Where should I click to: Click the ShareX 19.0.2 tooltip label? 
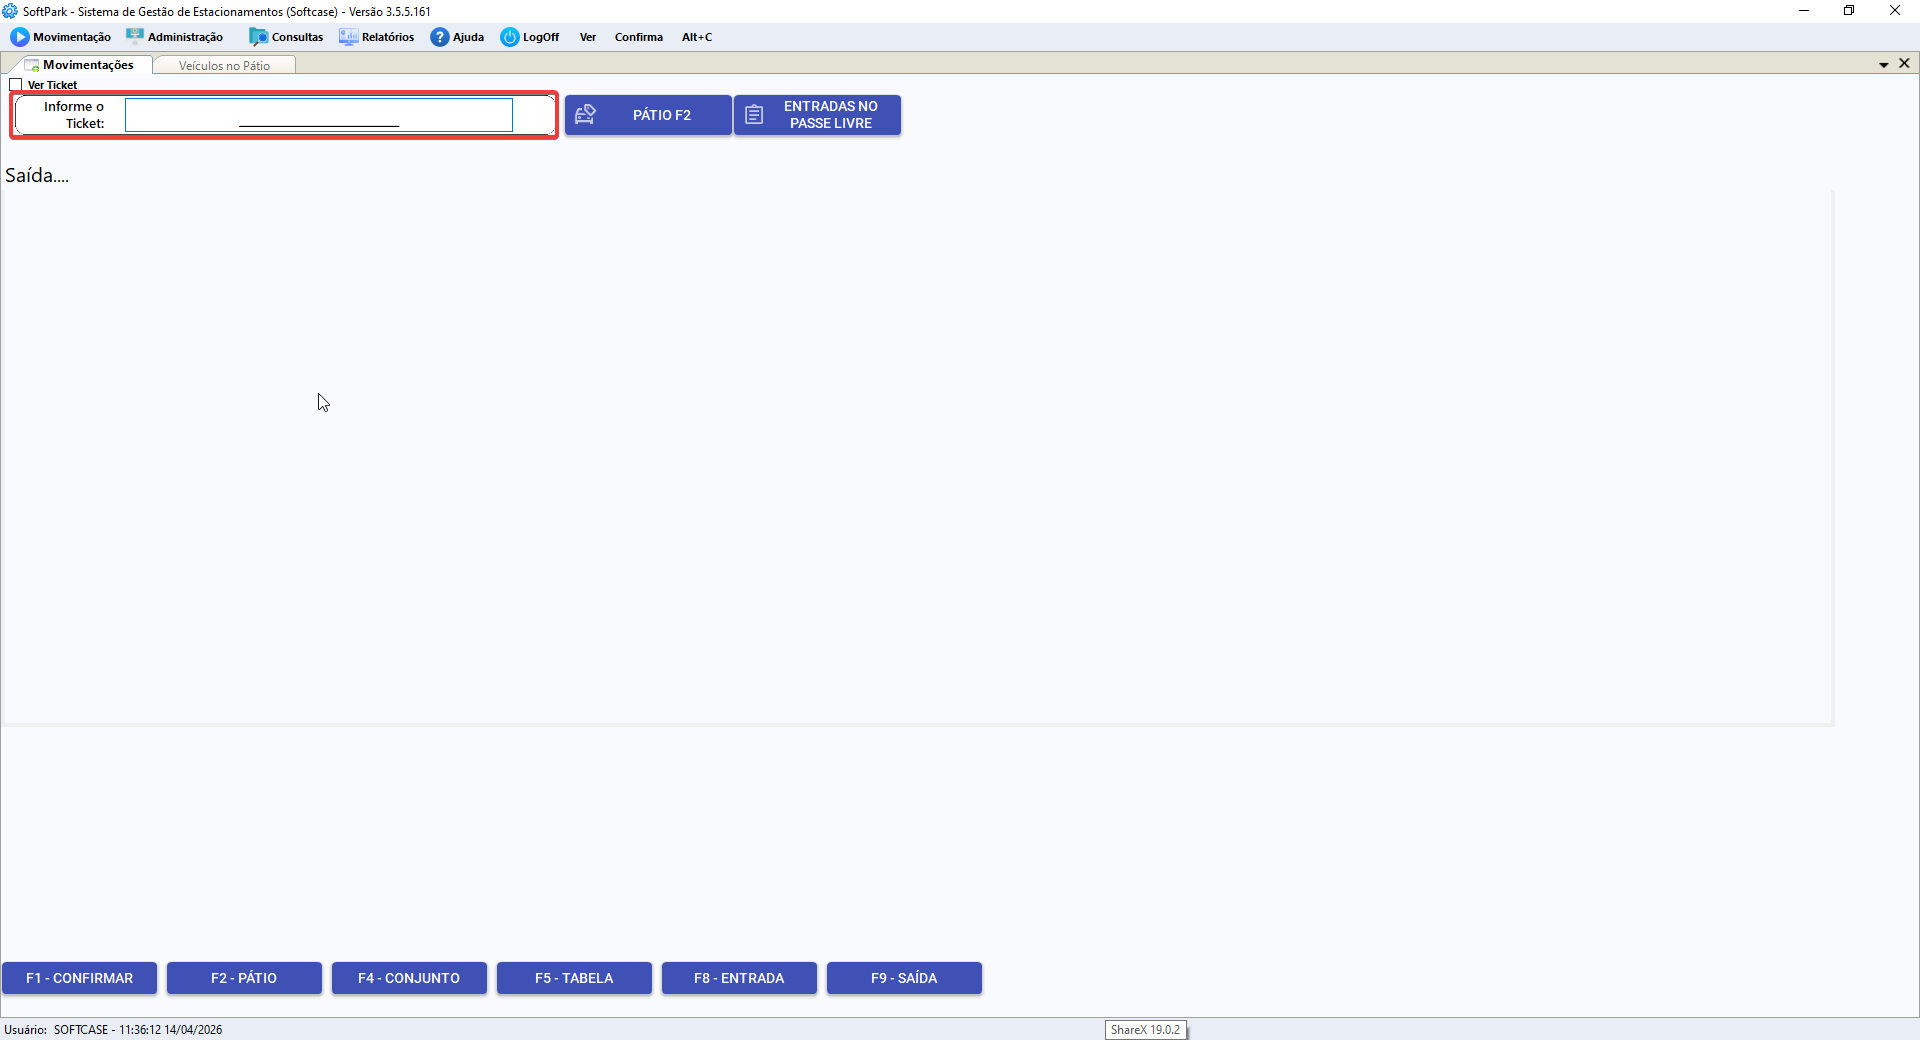[x=1145, y=1030]
